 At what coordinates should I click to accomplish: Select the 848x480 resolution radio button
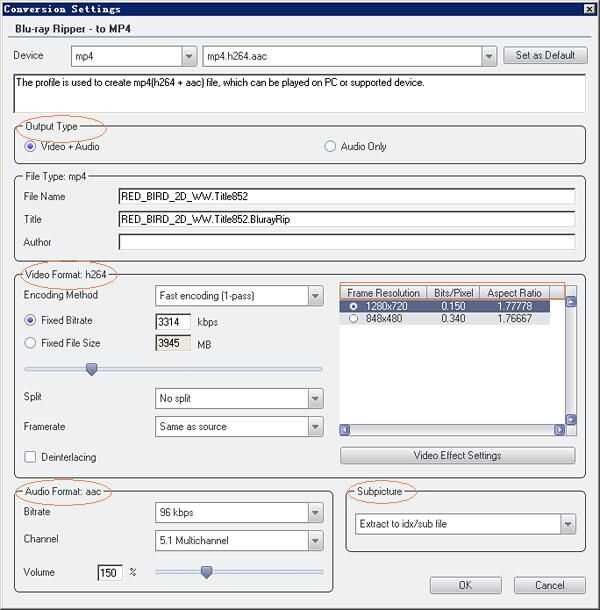(x=353, y=319)
